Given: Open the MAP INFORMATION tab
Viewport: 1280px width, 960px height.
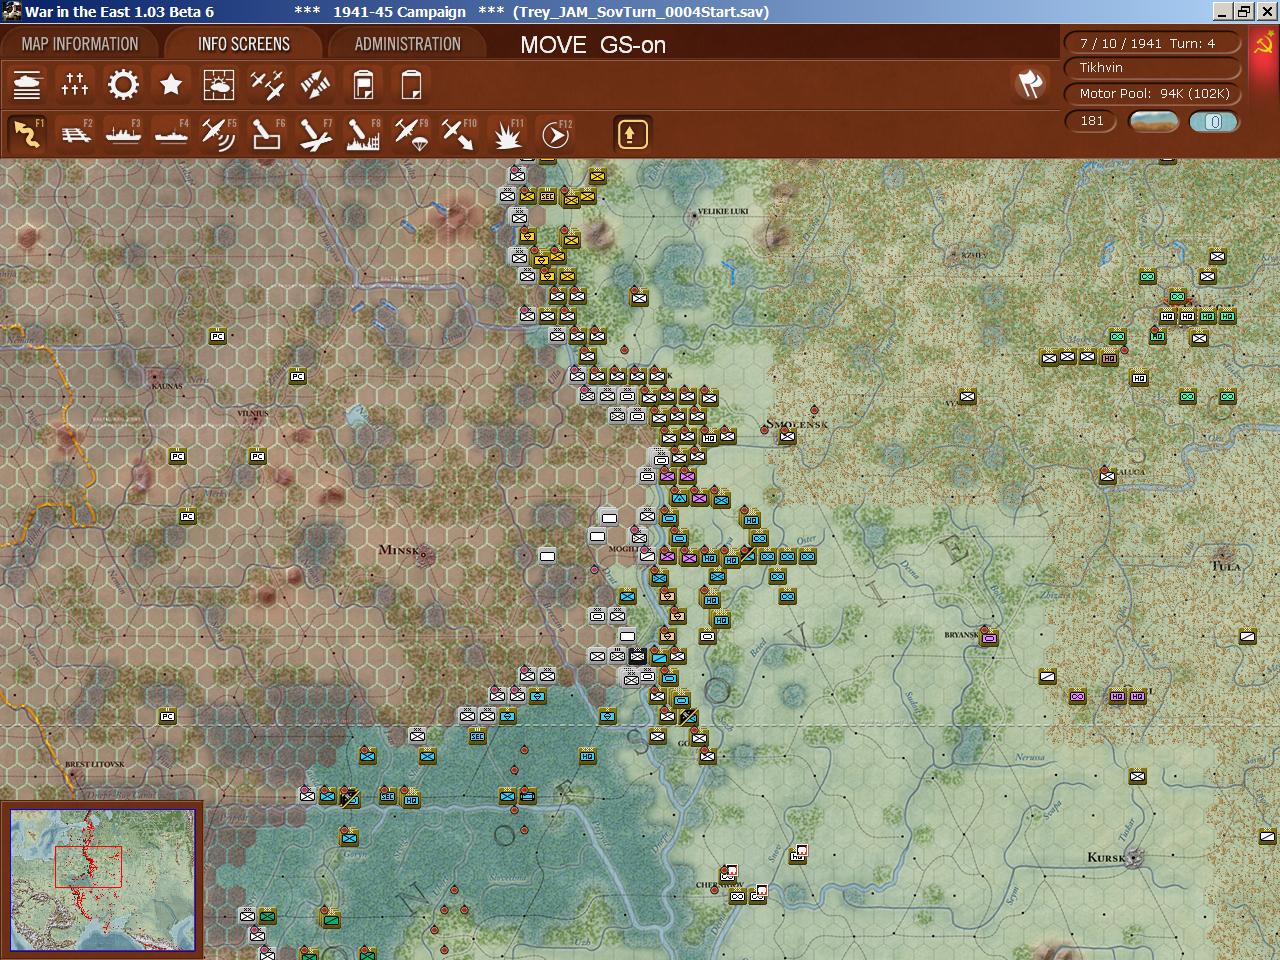Looking at the screenshot, I should pos(80,44).
